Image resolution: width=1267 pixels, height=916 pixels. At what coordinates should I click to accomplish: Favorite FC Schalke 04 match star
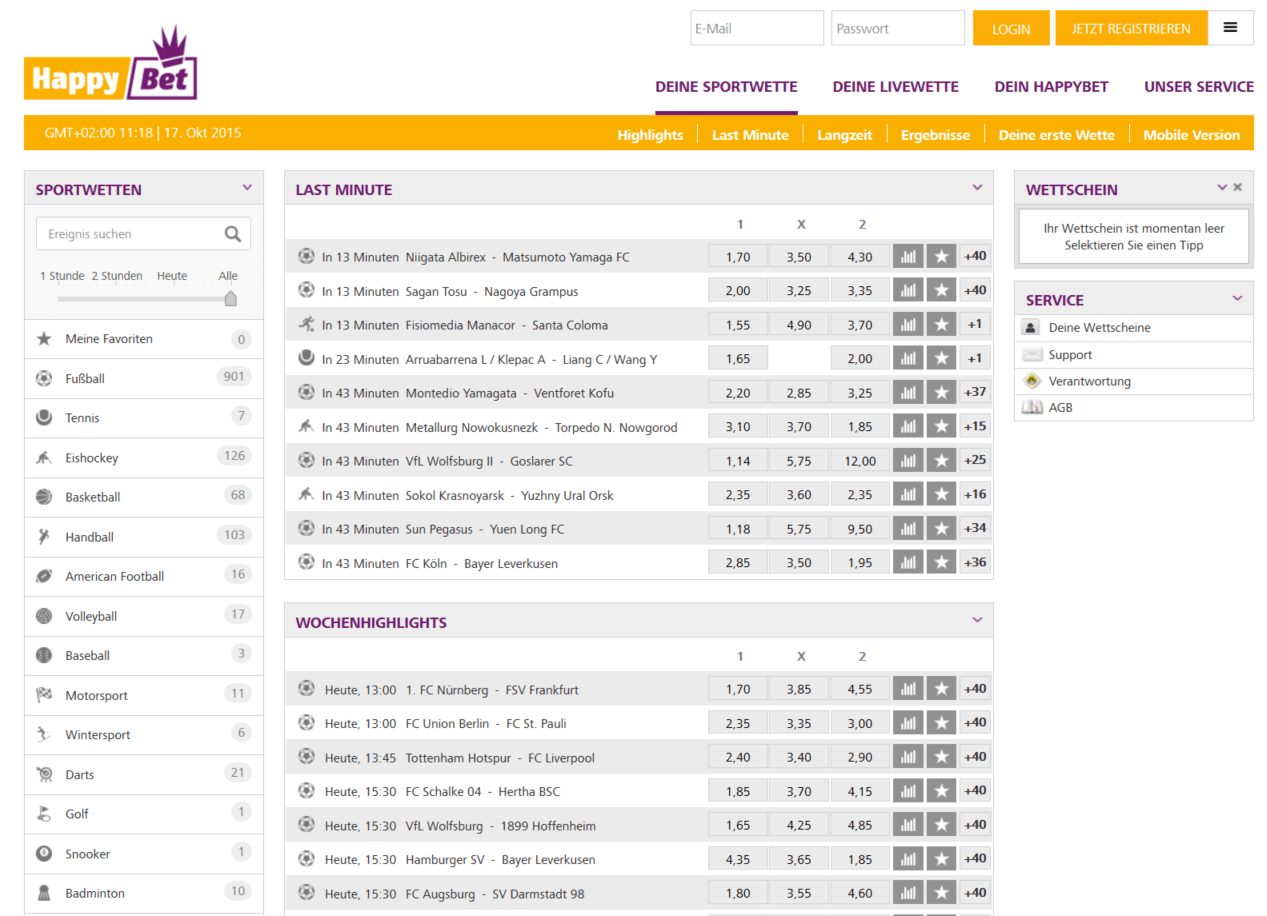pyautogui.click(x=941, y=791)
